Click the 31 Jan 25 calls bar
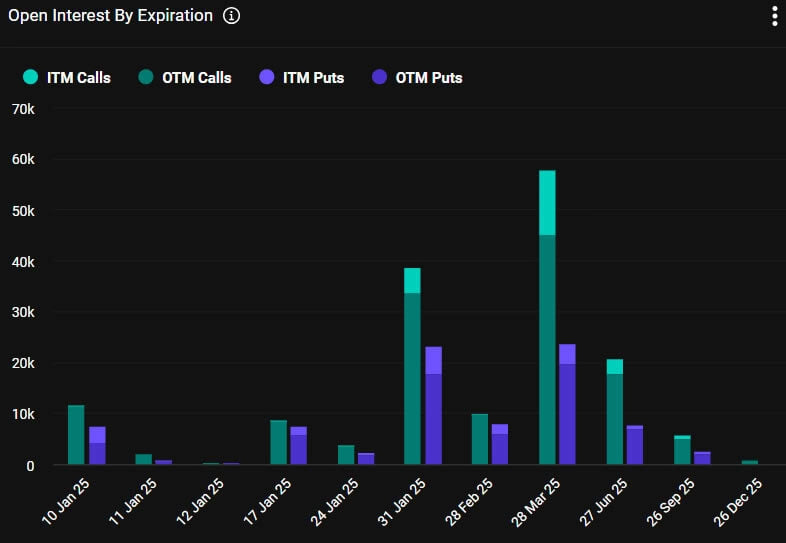Viewport: 786px width, 543px height. [412, 378]
